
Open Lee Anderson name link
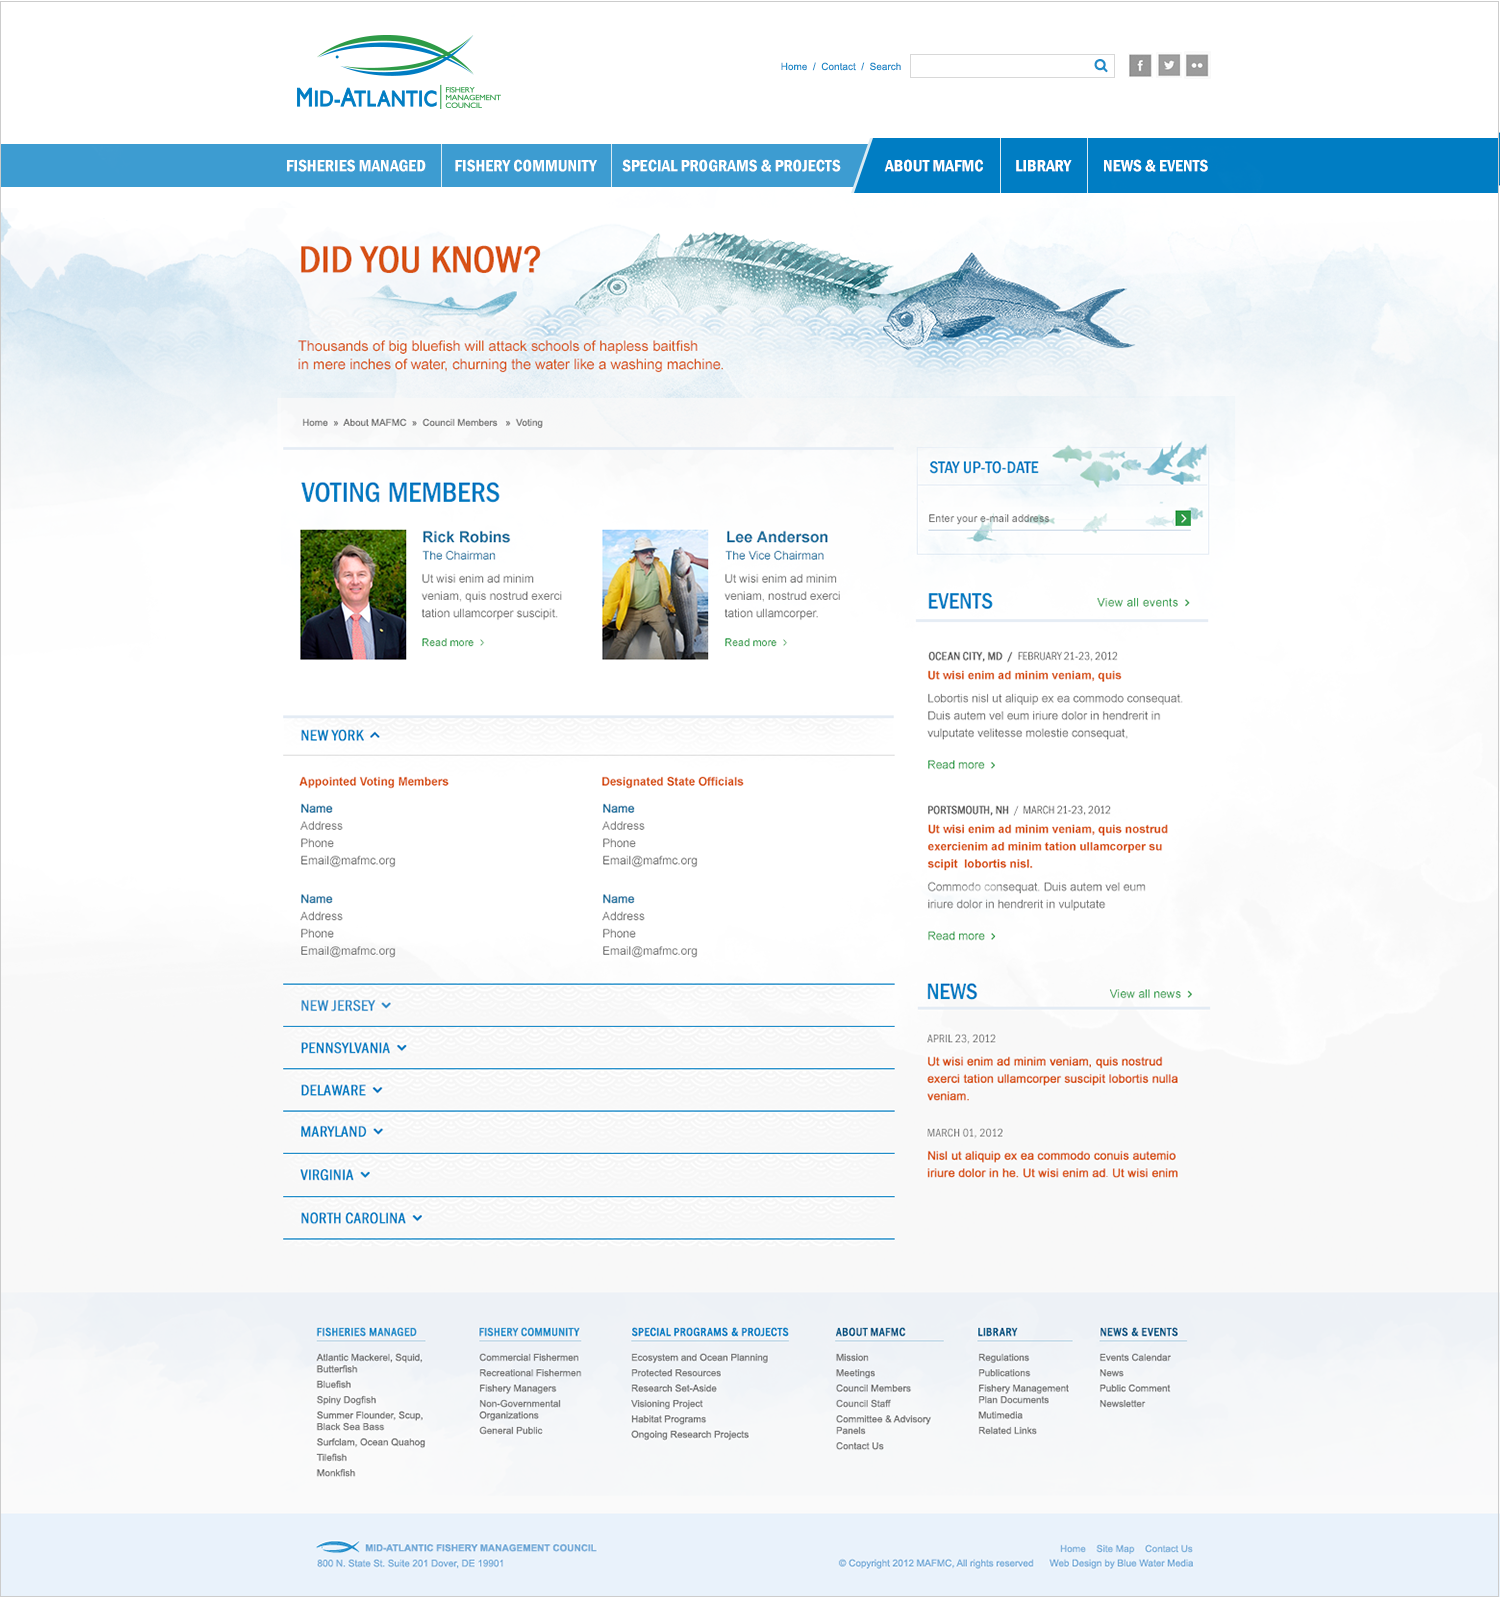coord(777,537)
